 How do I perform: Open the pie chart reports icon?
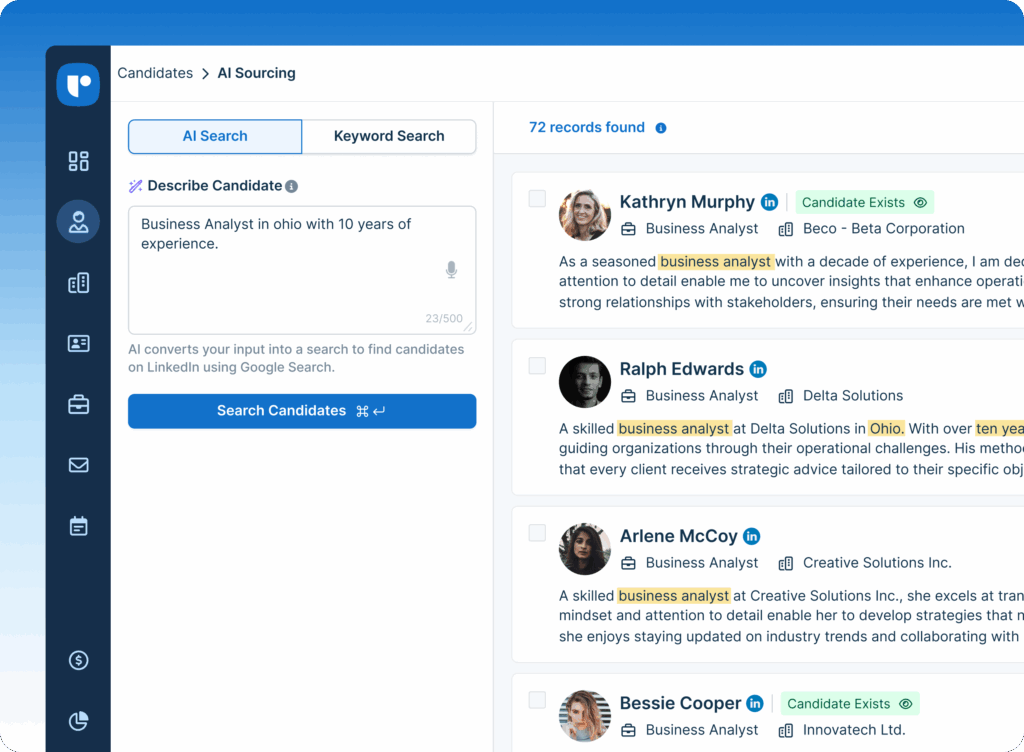78,721
